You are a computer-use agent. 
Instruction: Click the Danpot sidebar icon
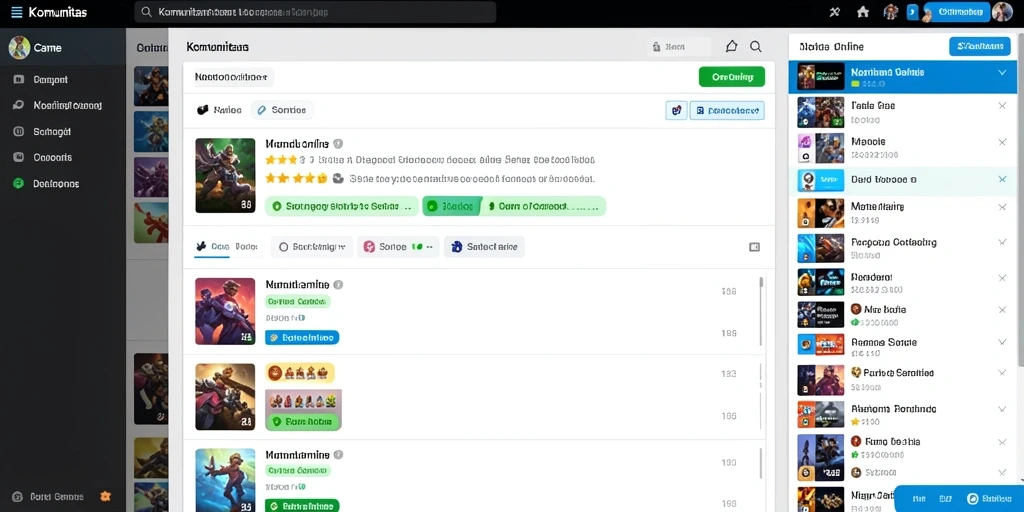[x=18, y=80]
